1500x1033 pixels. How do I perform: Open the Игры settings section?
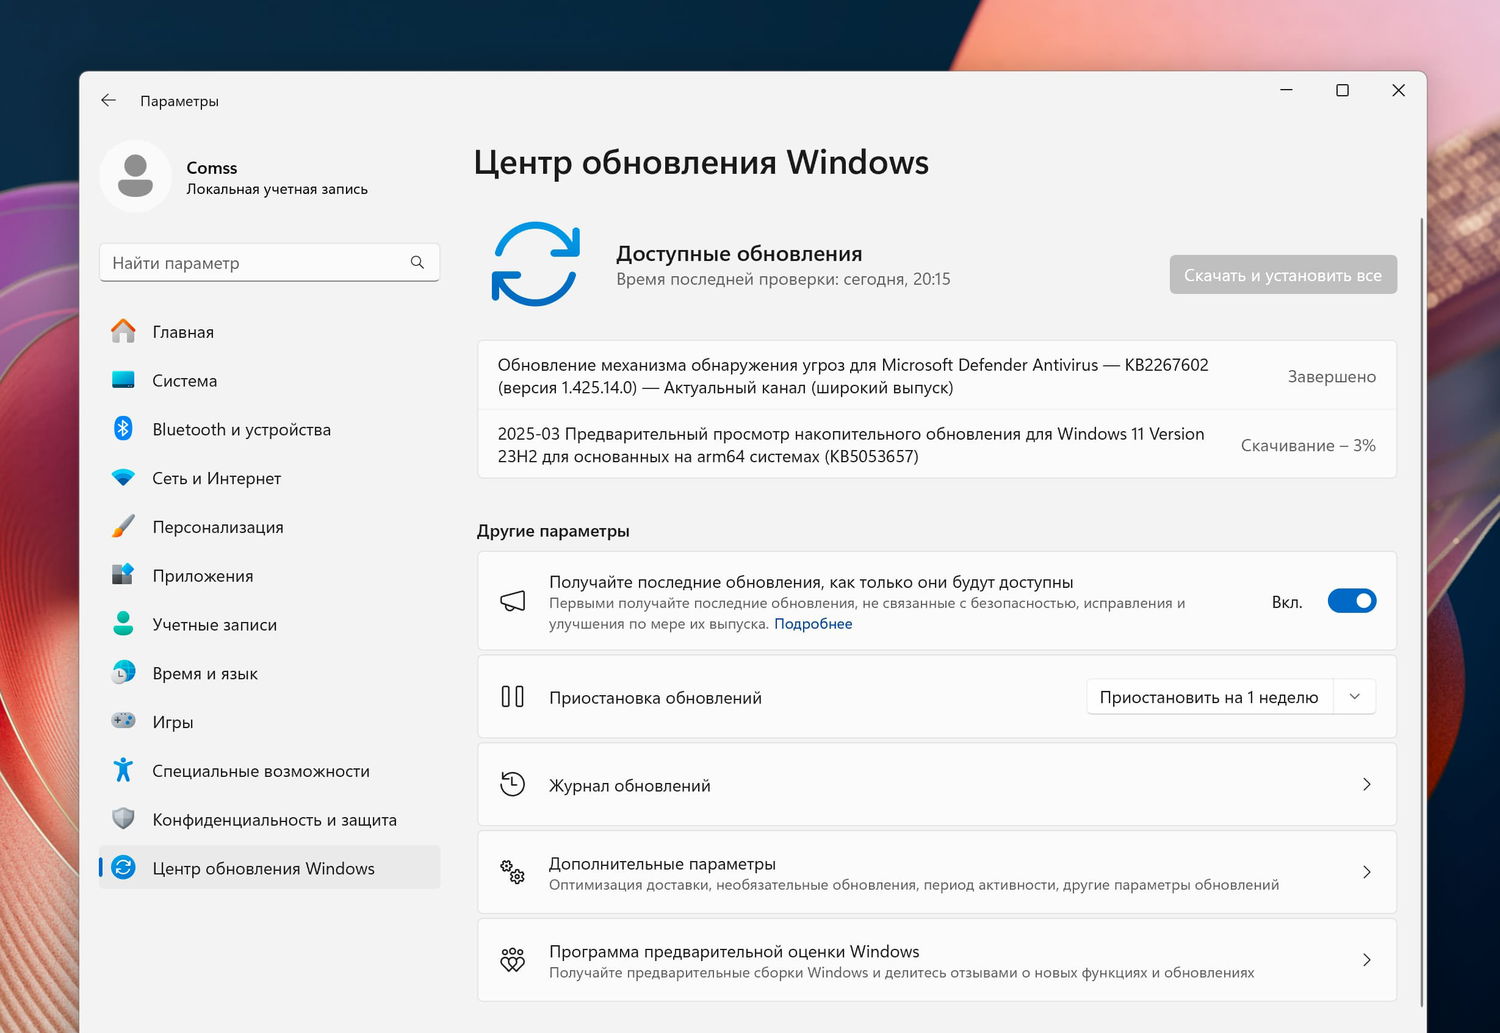point(270,722)
